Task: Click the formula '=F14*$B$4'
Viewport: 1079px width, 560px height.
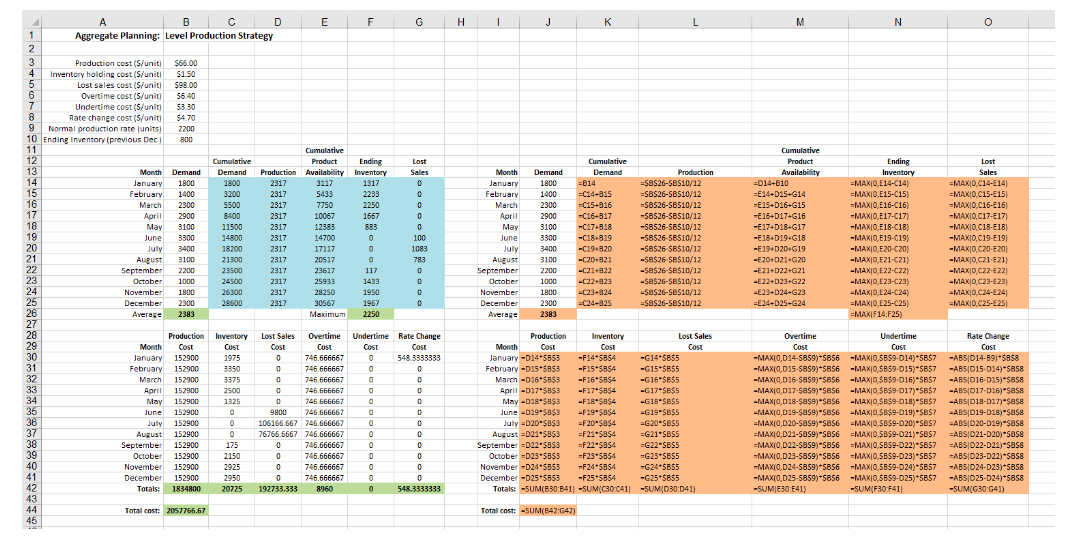Action: (607, 358)
